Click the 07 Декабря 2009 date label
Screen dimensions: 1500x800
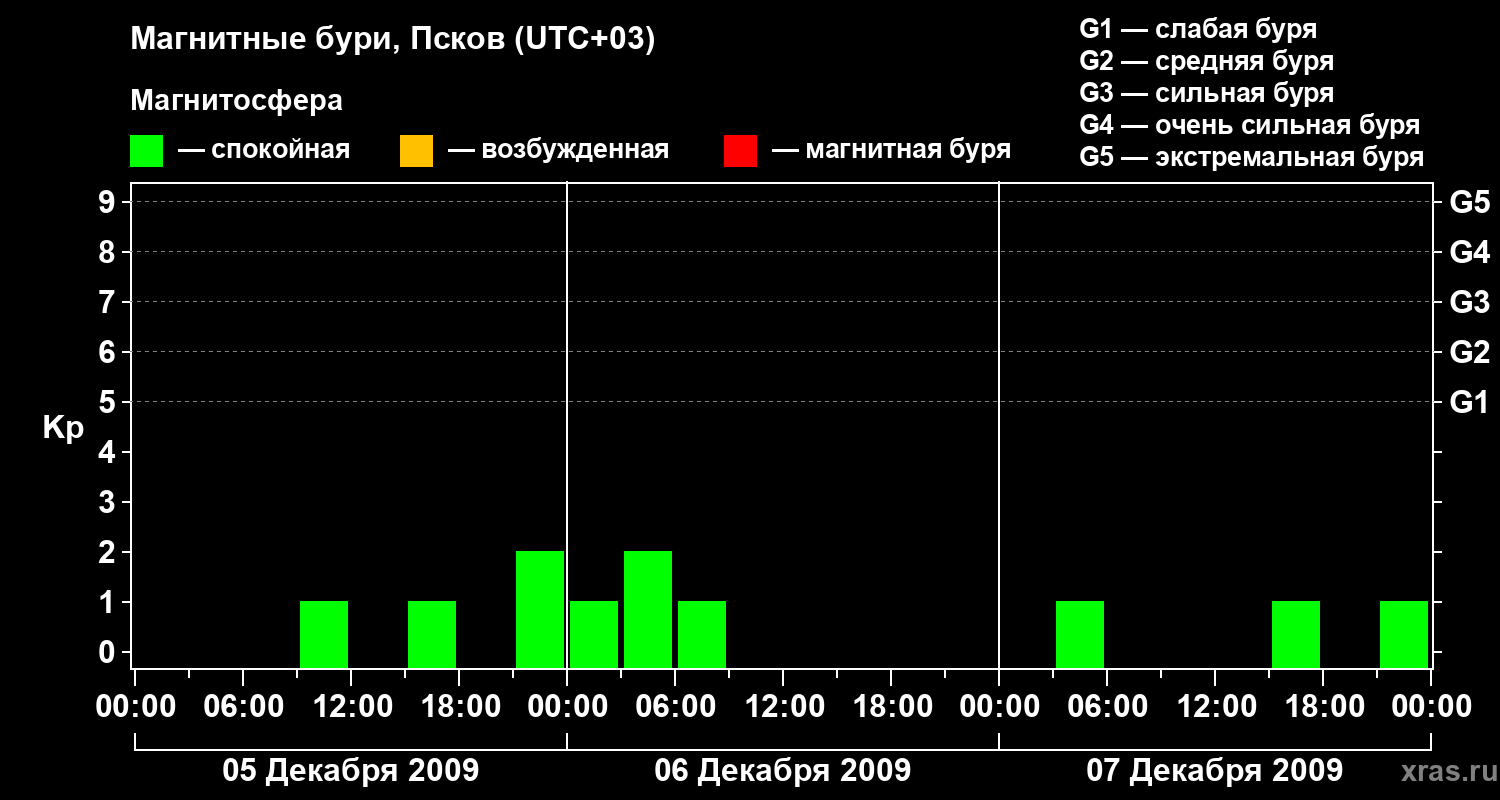click(x=1215, y=771)
